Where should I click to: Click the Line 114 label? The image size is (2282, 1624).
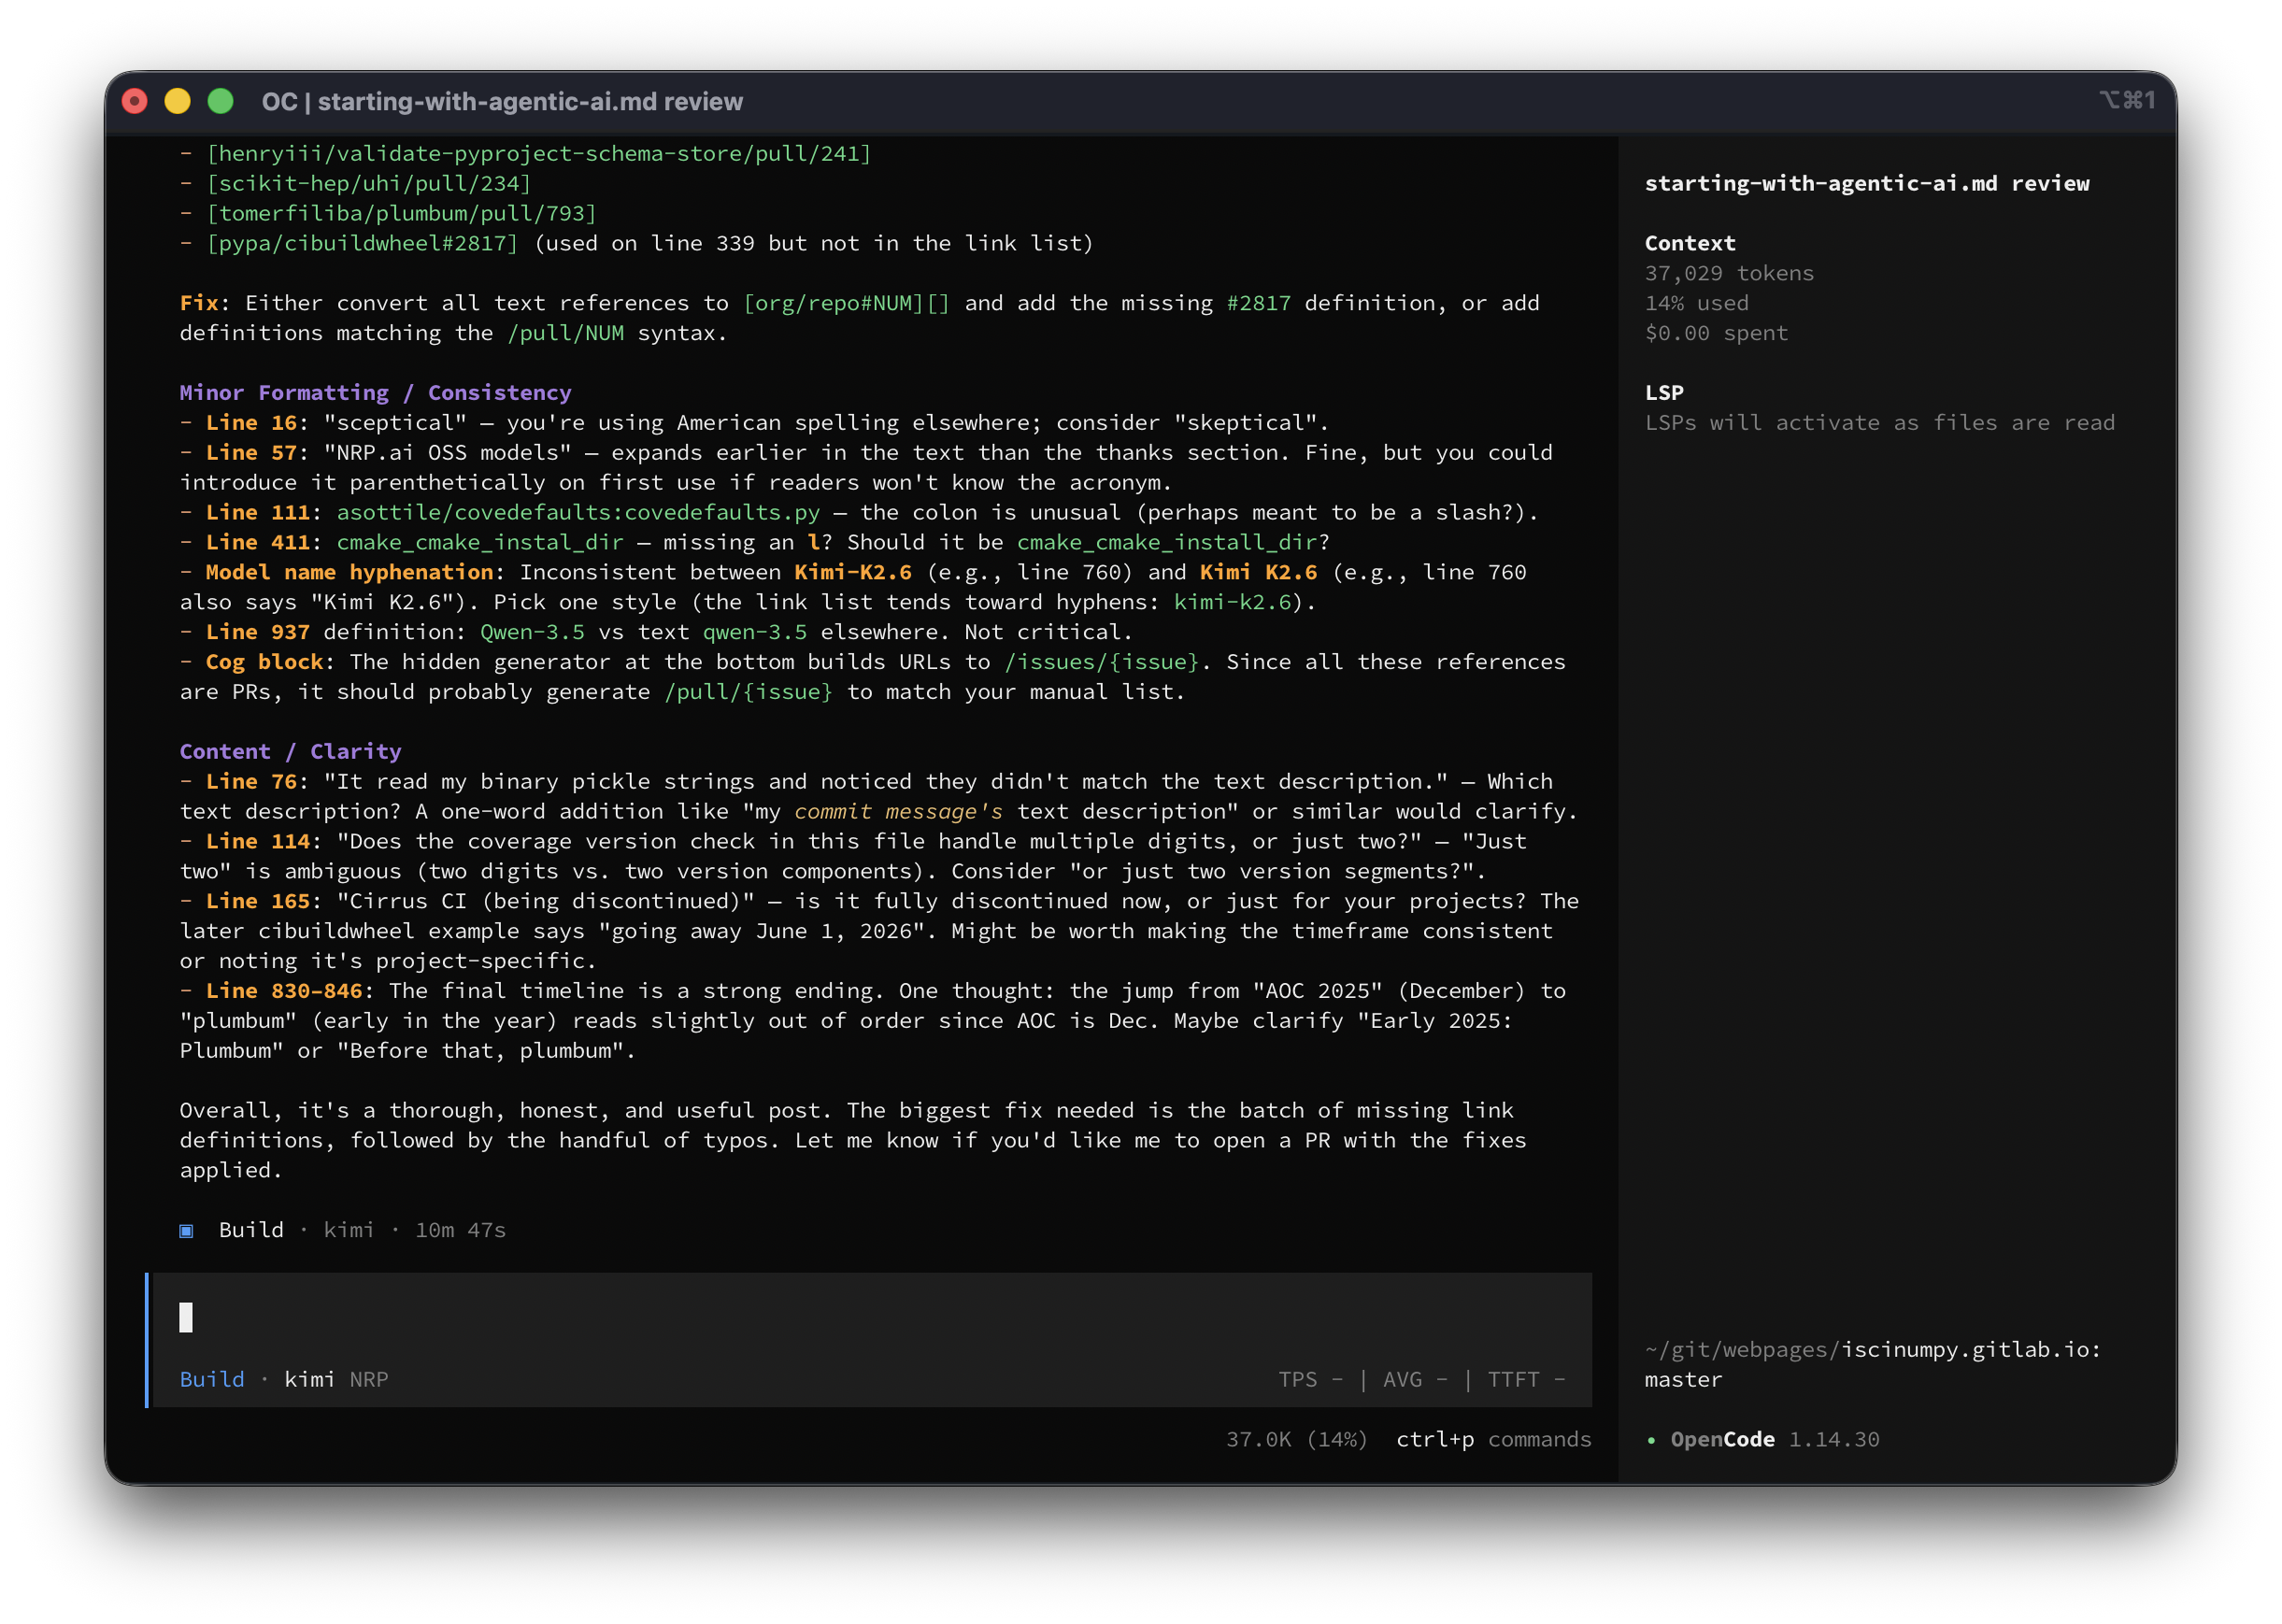pos(258,841)
